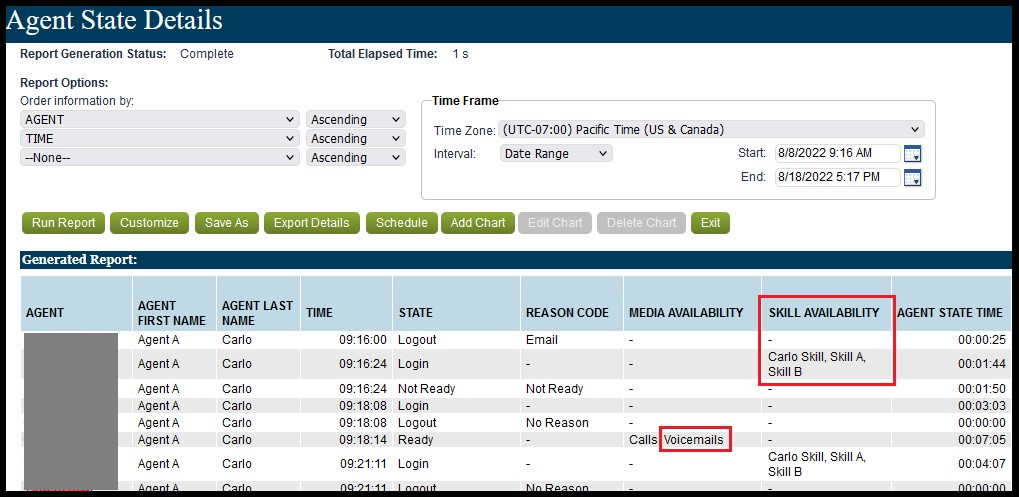Click the AGENT column header
The height and width of the screenshot is (497, 1019).
77,303
